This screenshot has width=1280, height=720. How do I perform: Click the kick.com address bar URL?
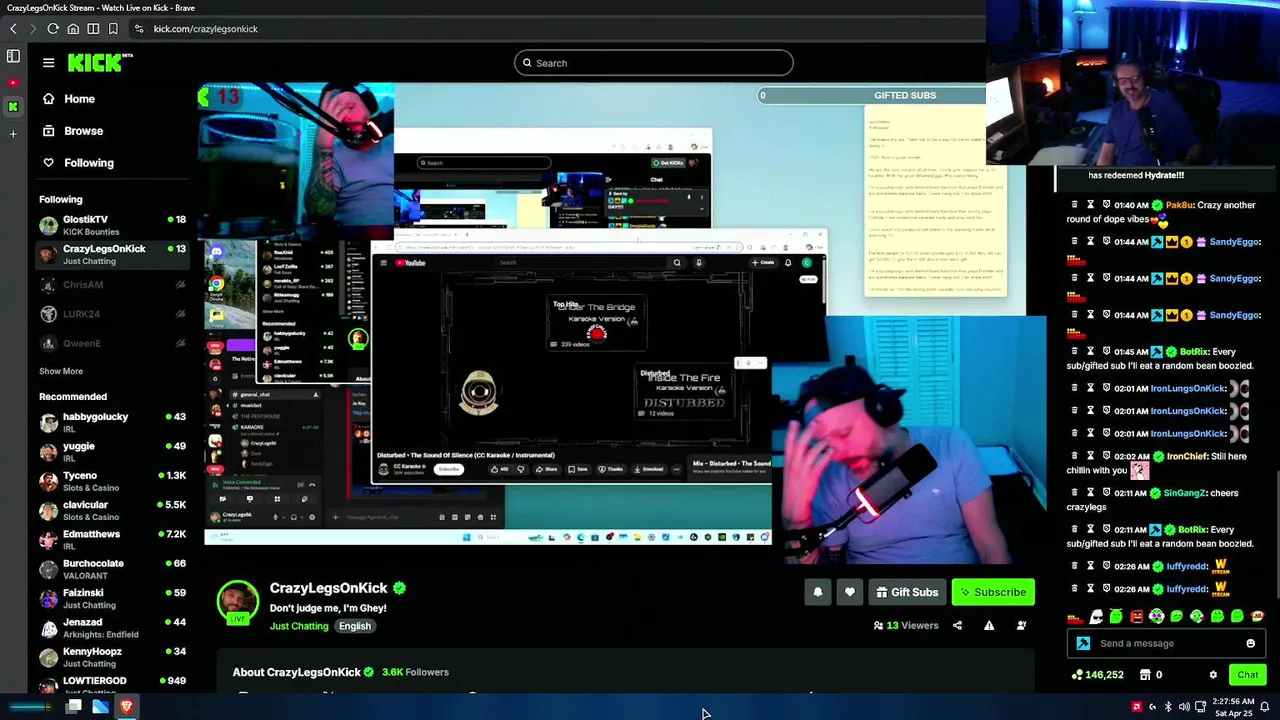tap(205, 29)
